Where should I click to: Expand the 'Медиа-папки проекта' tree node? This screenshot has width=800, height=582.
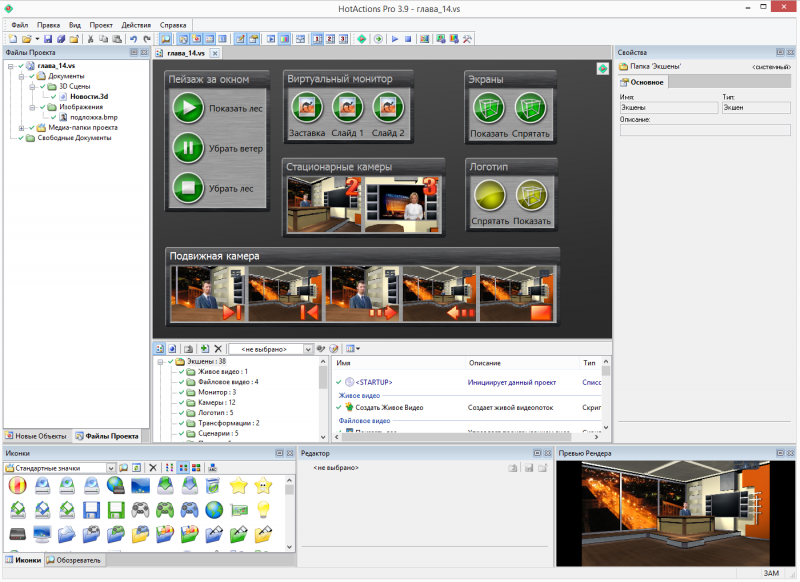[21, 128]
